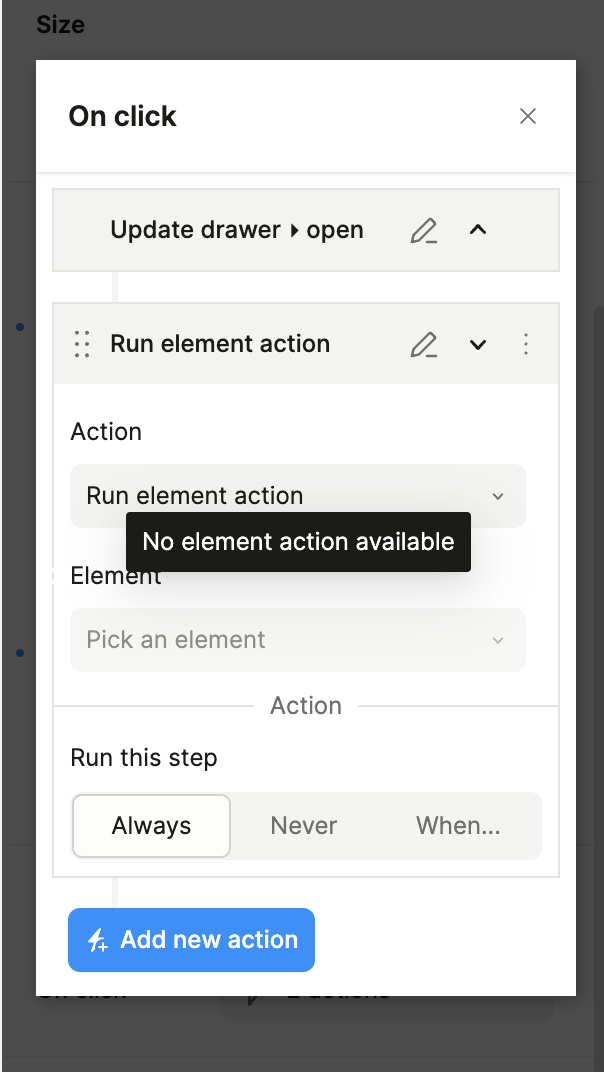Set Run this step to Always
The image size is (604, 1072).
pyautogui.click(x=151, y=826)
